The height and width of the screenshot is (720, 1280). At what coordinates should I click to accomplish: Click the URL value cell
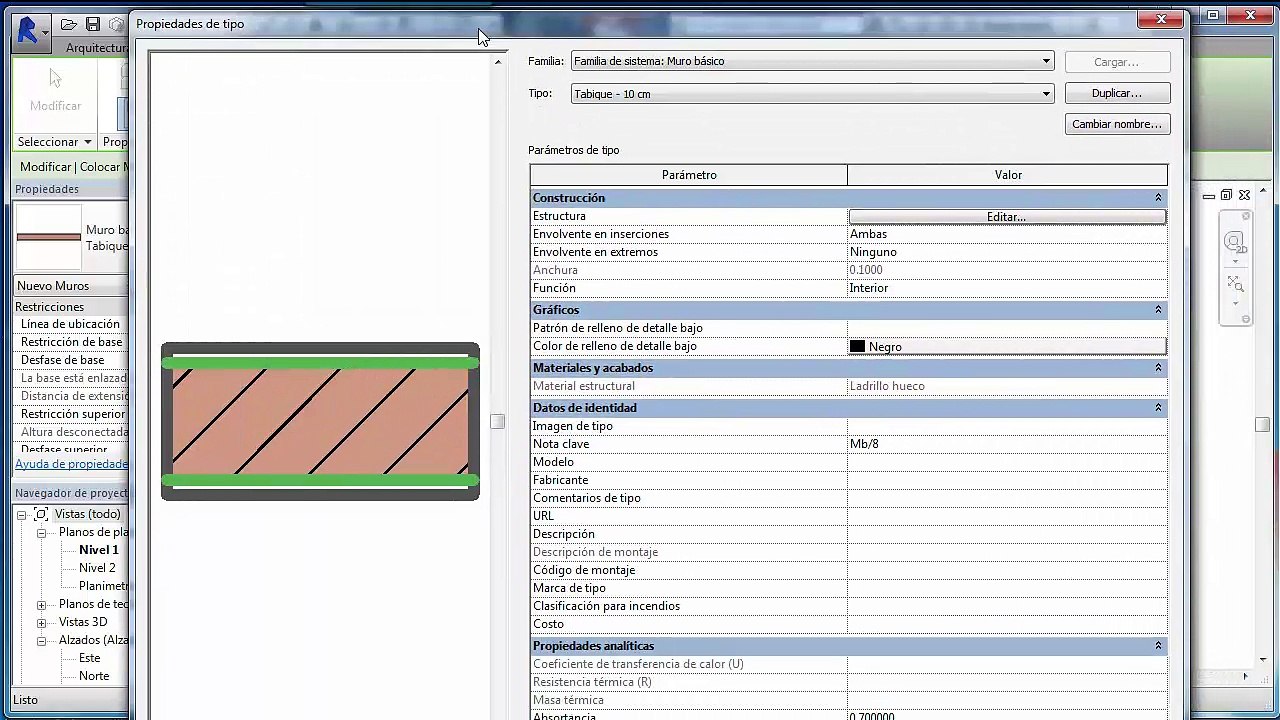1007,516
